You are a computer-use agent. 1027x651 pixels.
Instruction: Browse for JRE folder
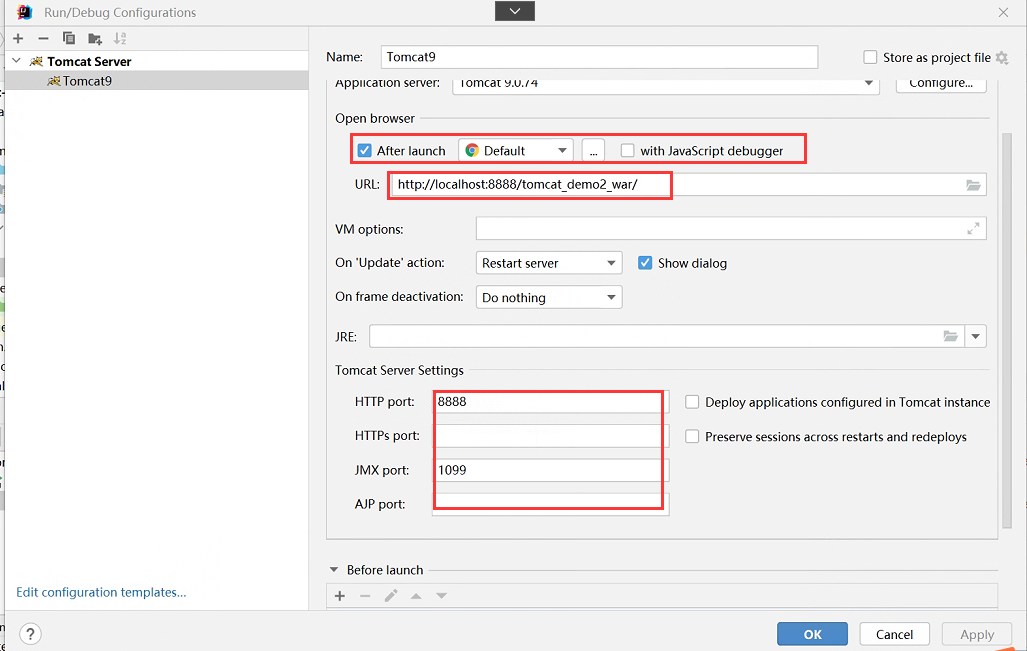coord(950,336)
